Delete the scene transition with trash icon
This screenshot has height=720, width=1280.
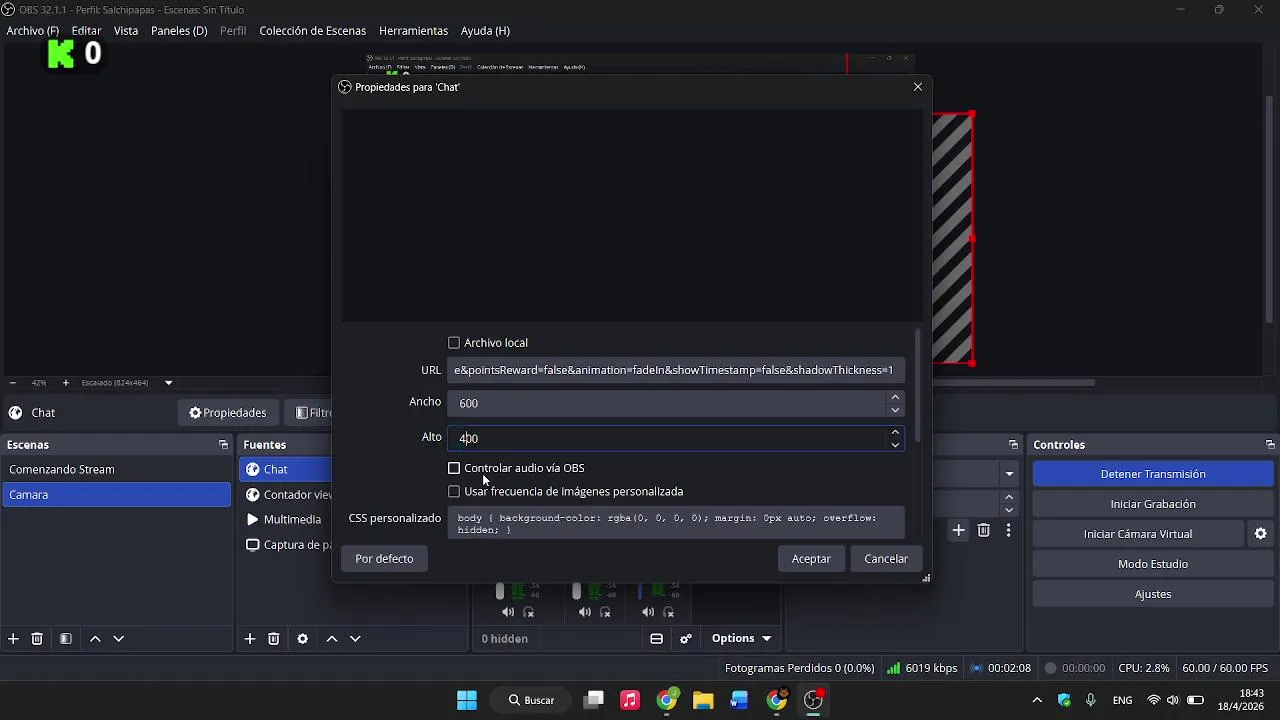pyautogui.click(x=984, y=531)
